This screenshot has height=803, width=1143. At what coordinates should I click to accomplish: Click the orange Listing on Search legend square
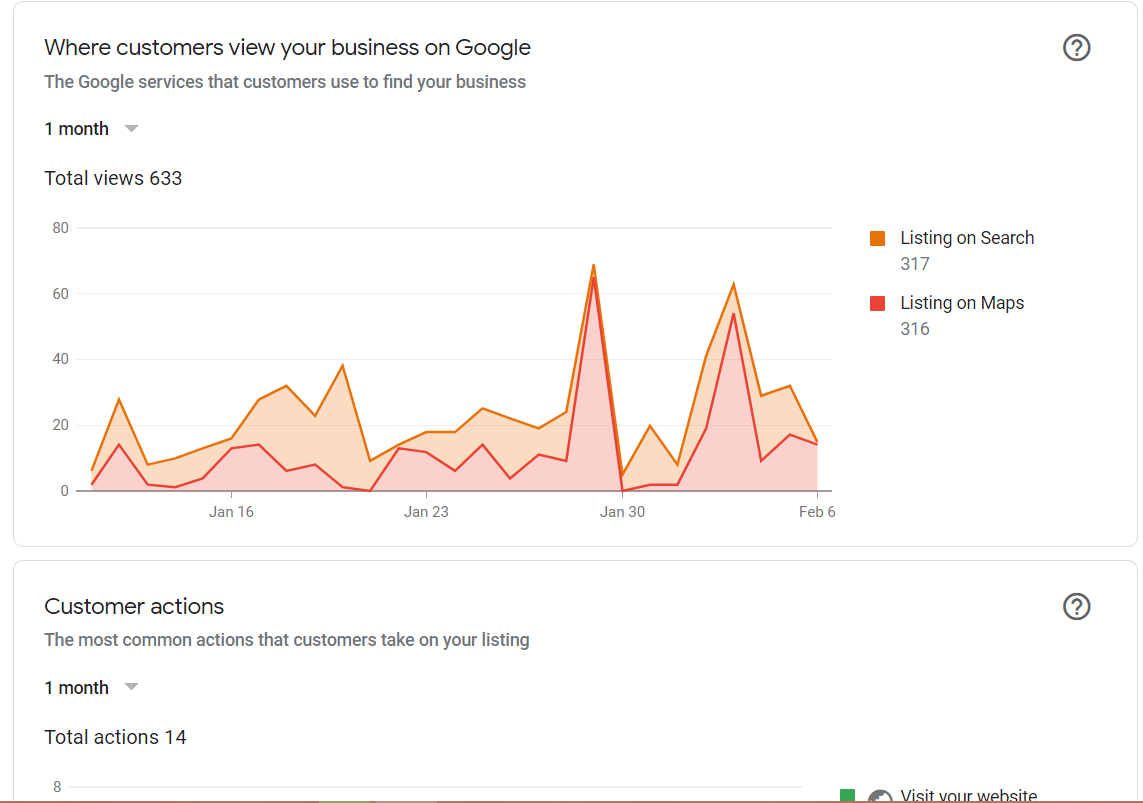[x=877, y=238]
